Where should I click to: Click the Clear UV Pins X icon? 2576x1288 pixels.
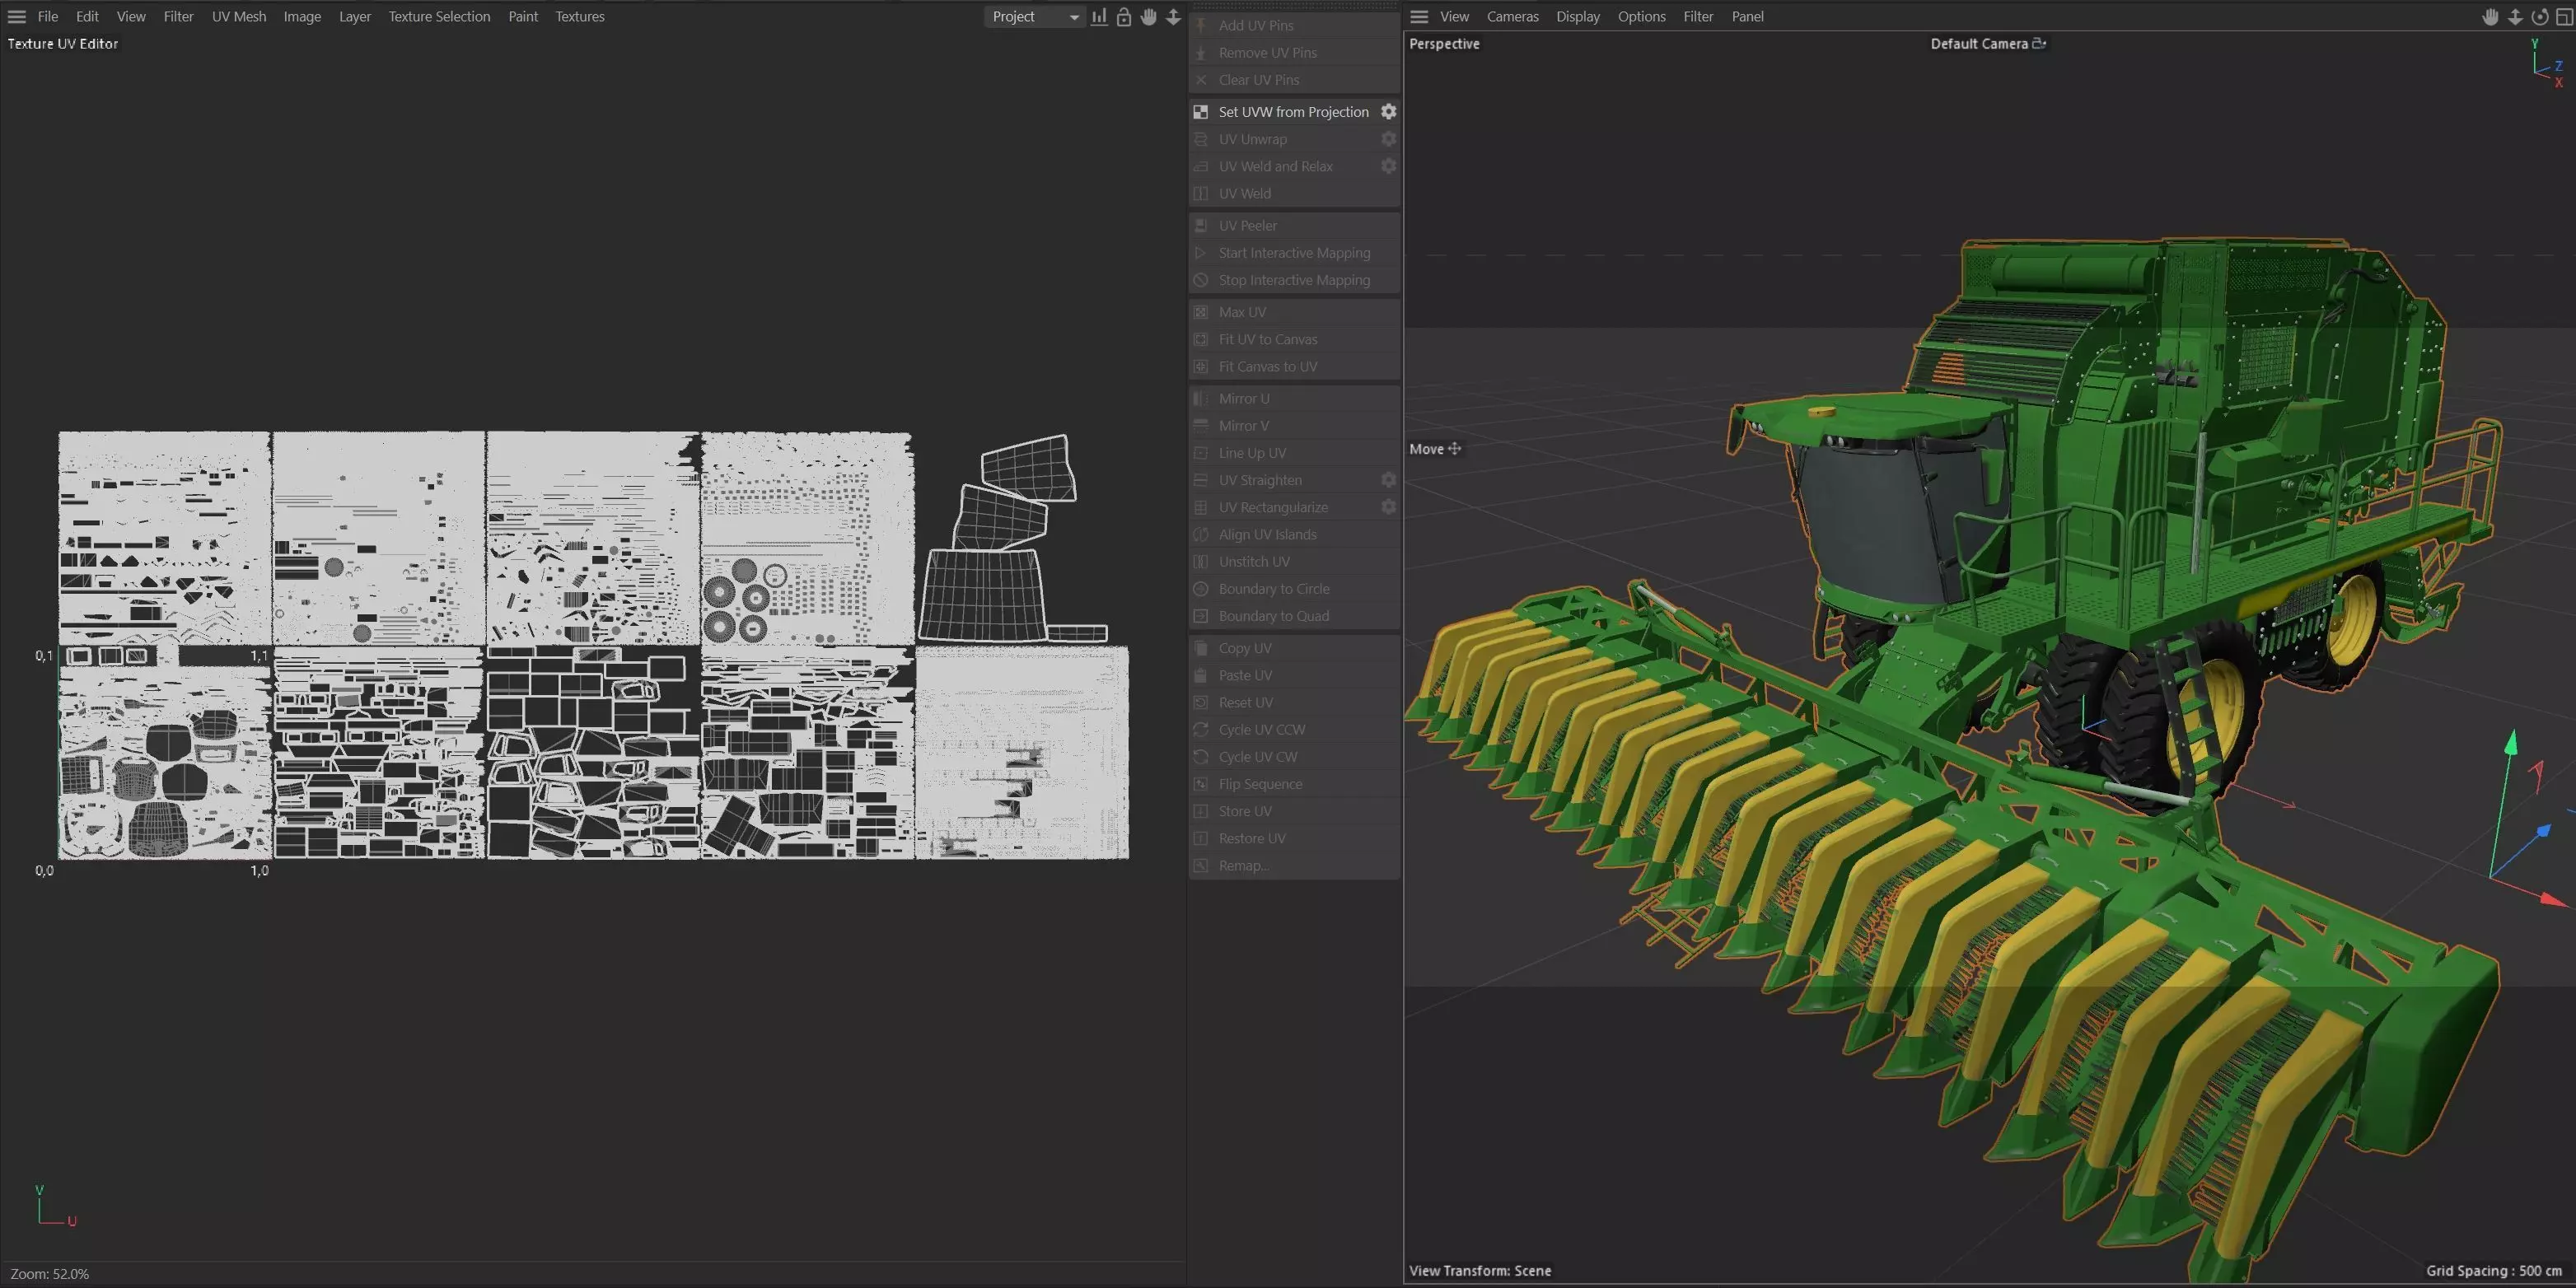1201,79
